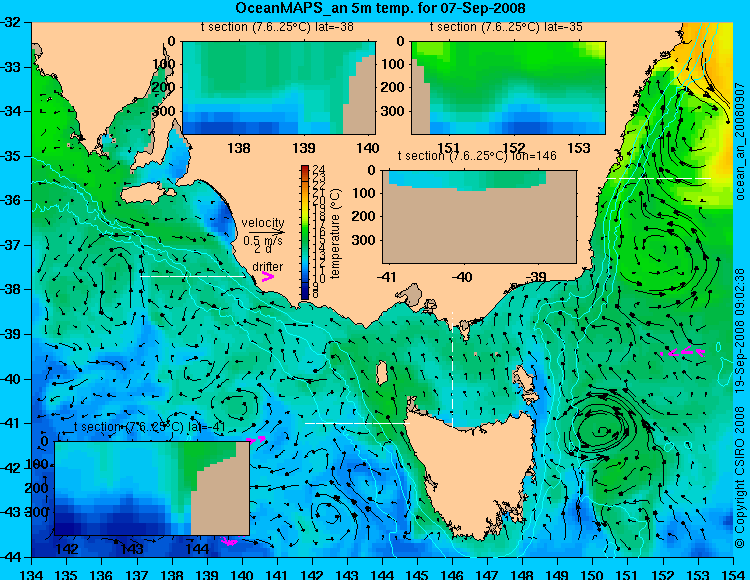Click the '-44' latitude axis label
The width and height of the screenshot is (750, 580).
click(x=11, y=557)
